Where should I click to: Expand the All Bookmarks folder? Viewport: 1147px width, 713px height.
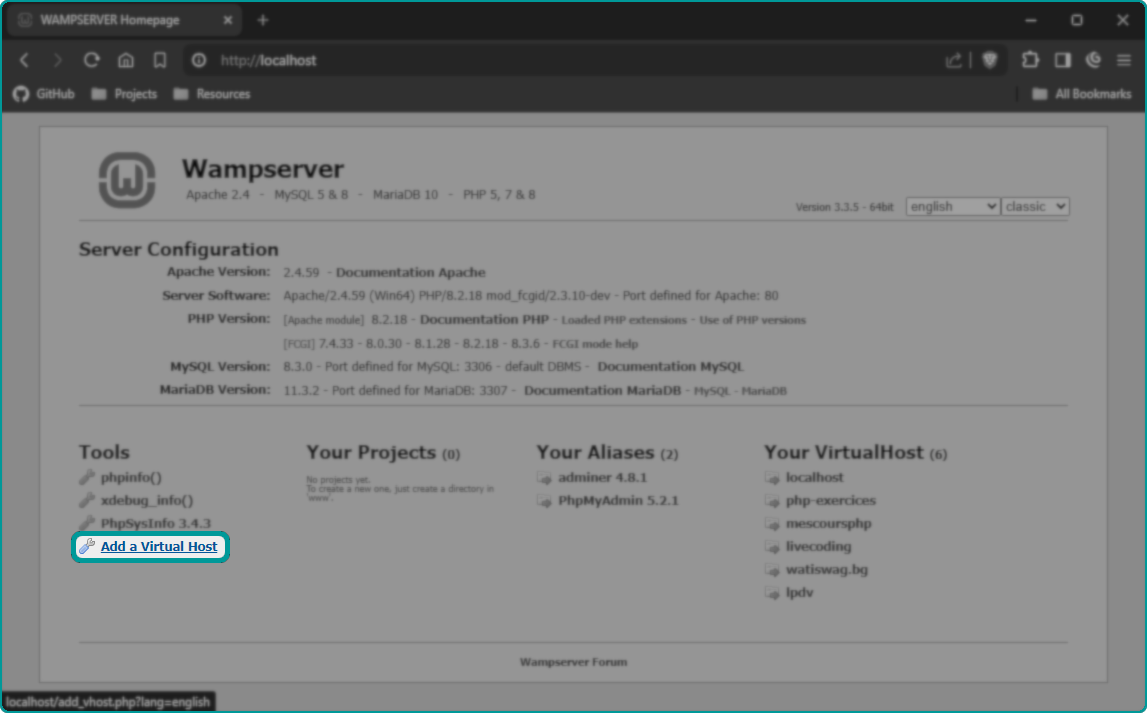tap(1081, 94)
